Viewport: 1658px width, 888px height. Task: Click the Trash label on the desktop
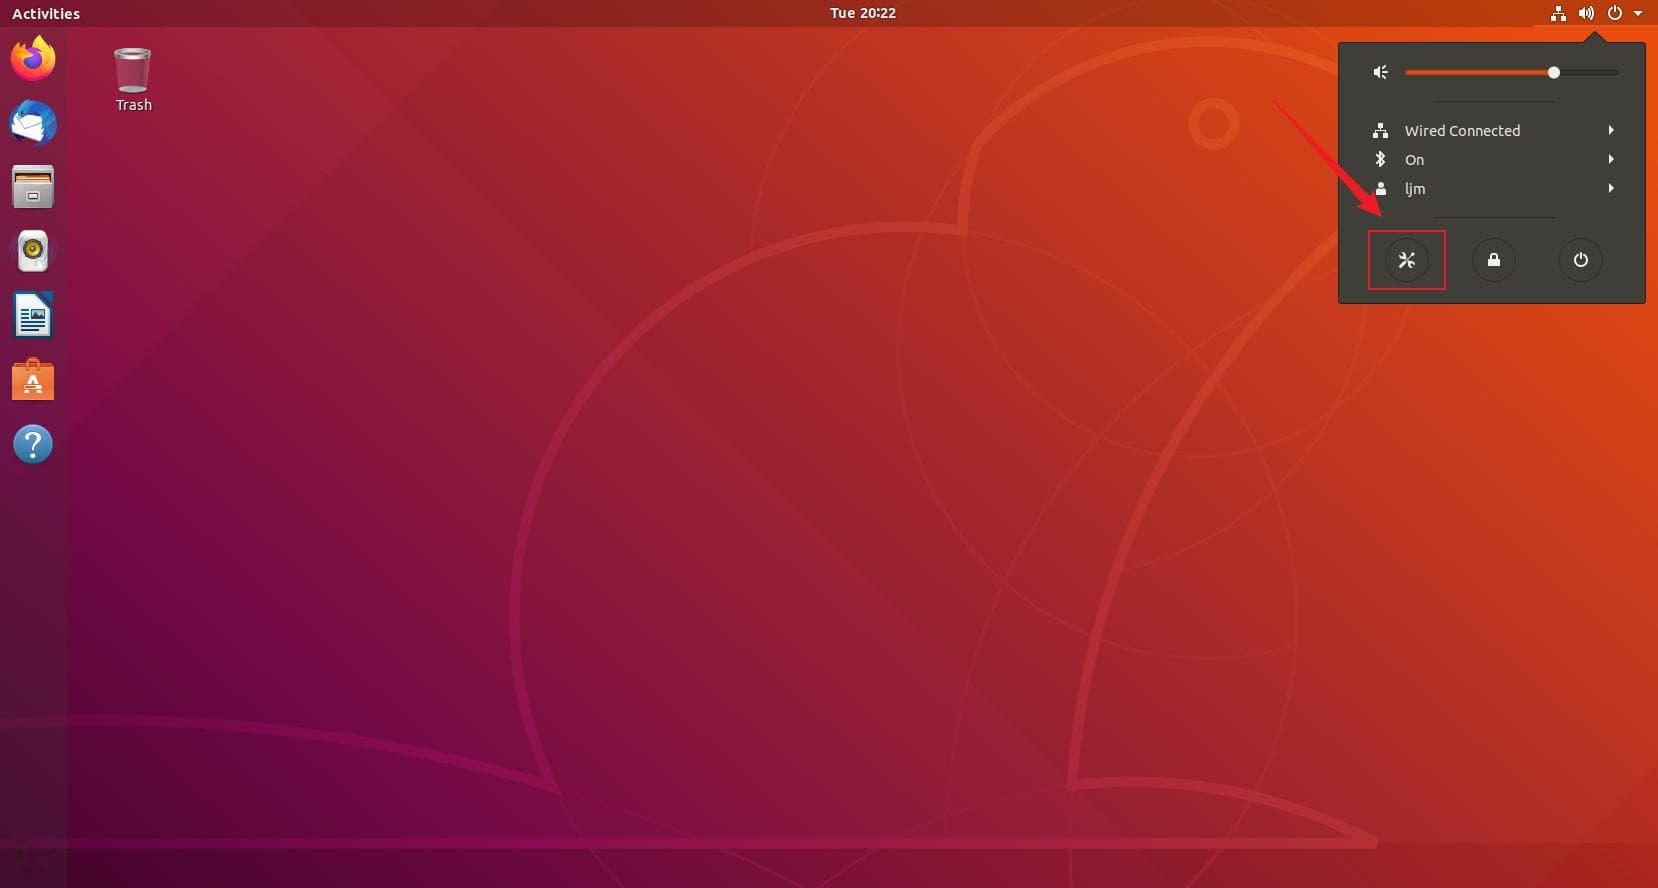[x=134, y=105]
